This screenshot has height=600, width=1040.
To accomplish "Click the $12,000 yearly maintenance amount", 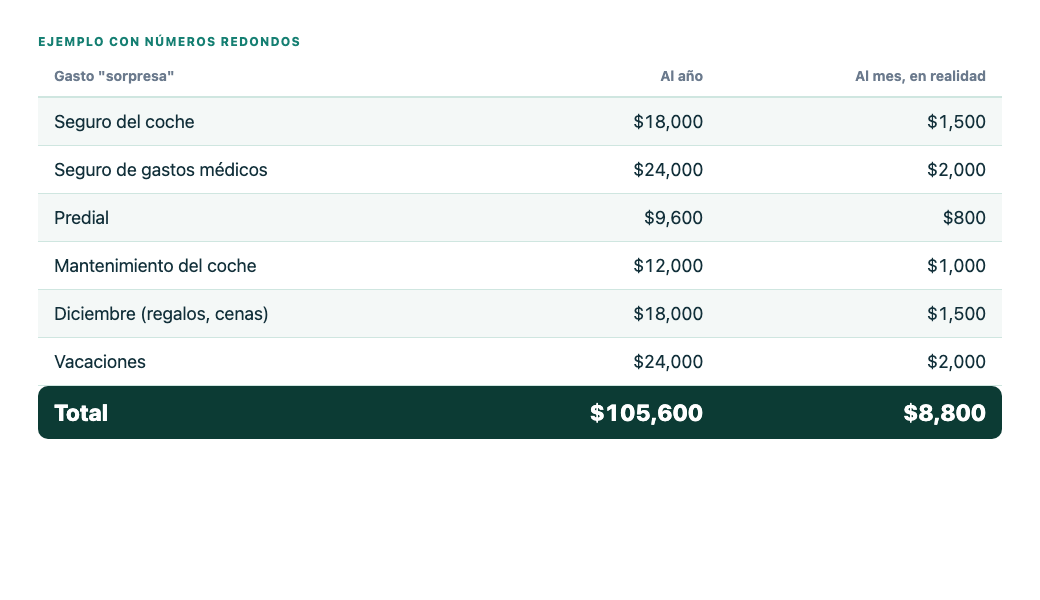I will 668,266.
